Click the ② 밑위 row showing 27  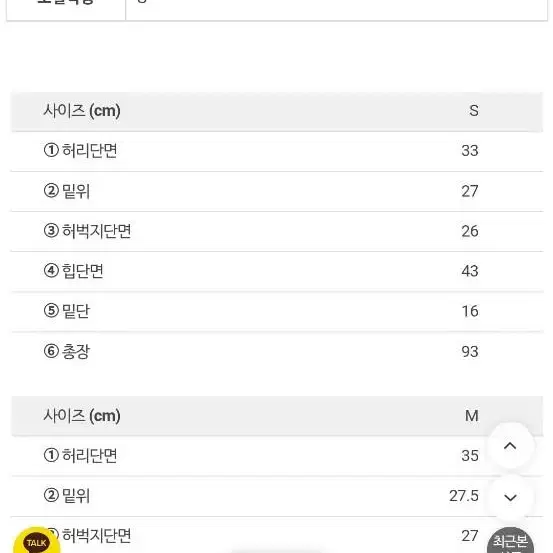(277, 192)
